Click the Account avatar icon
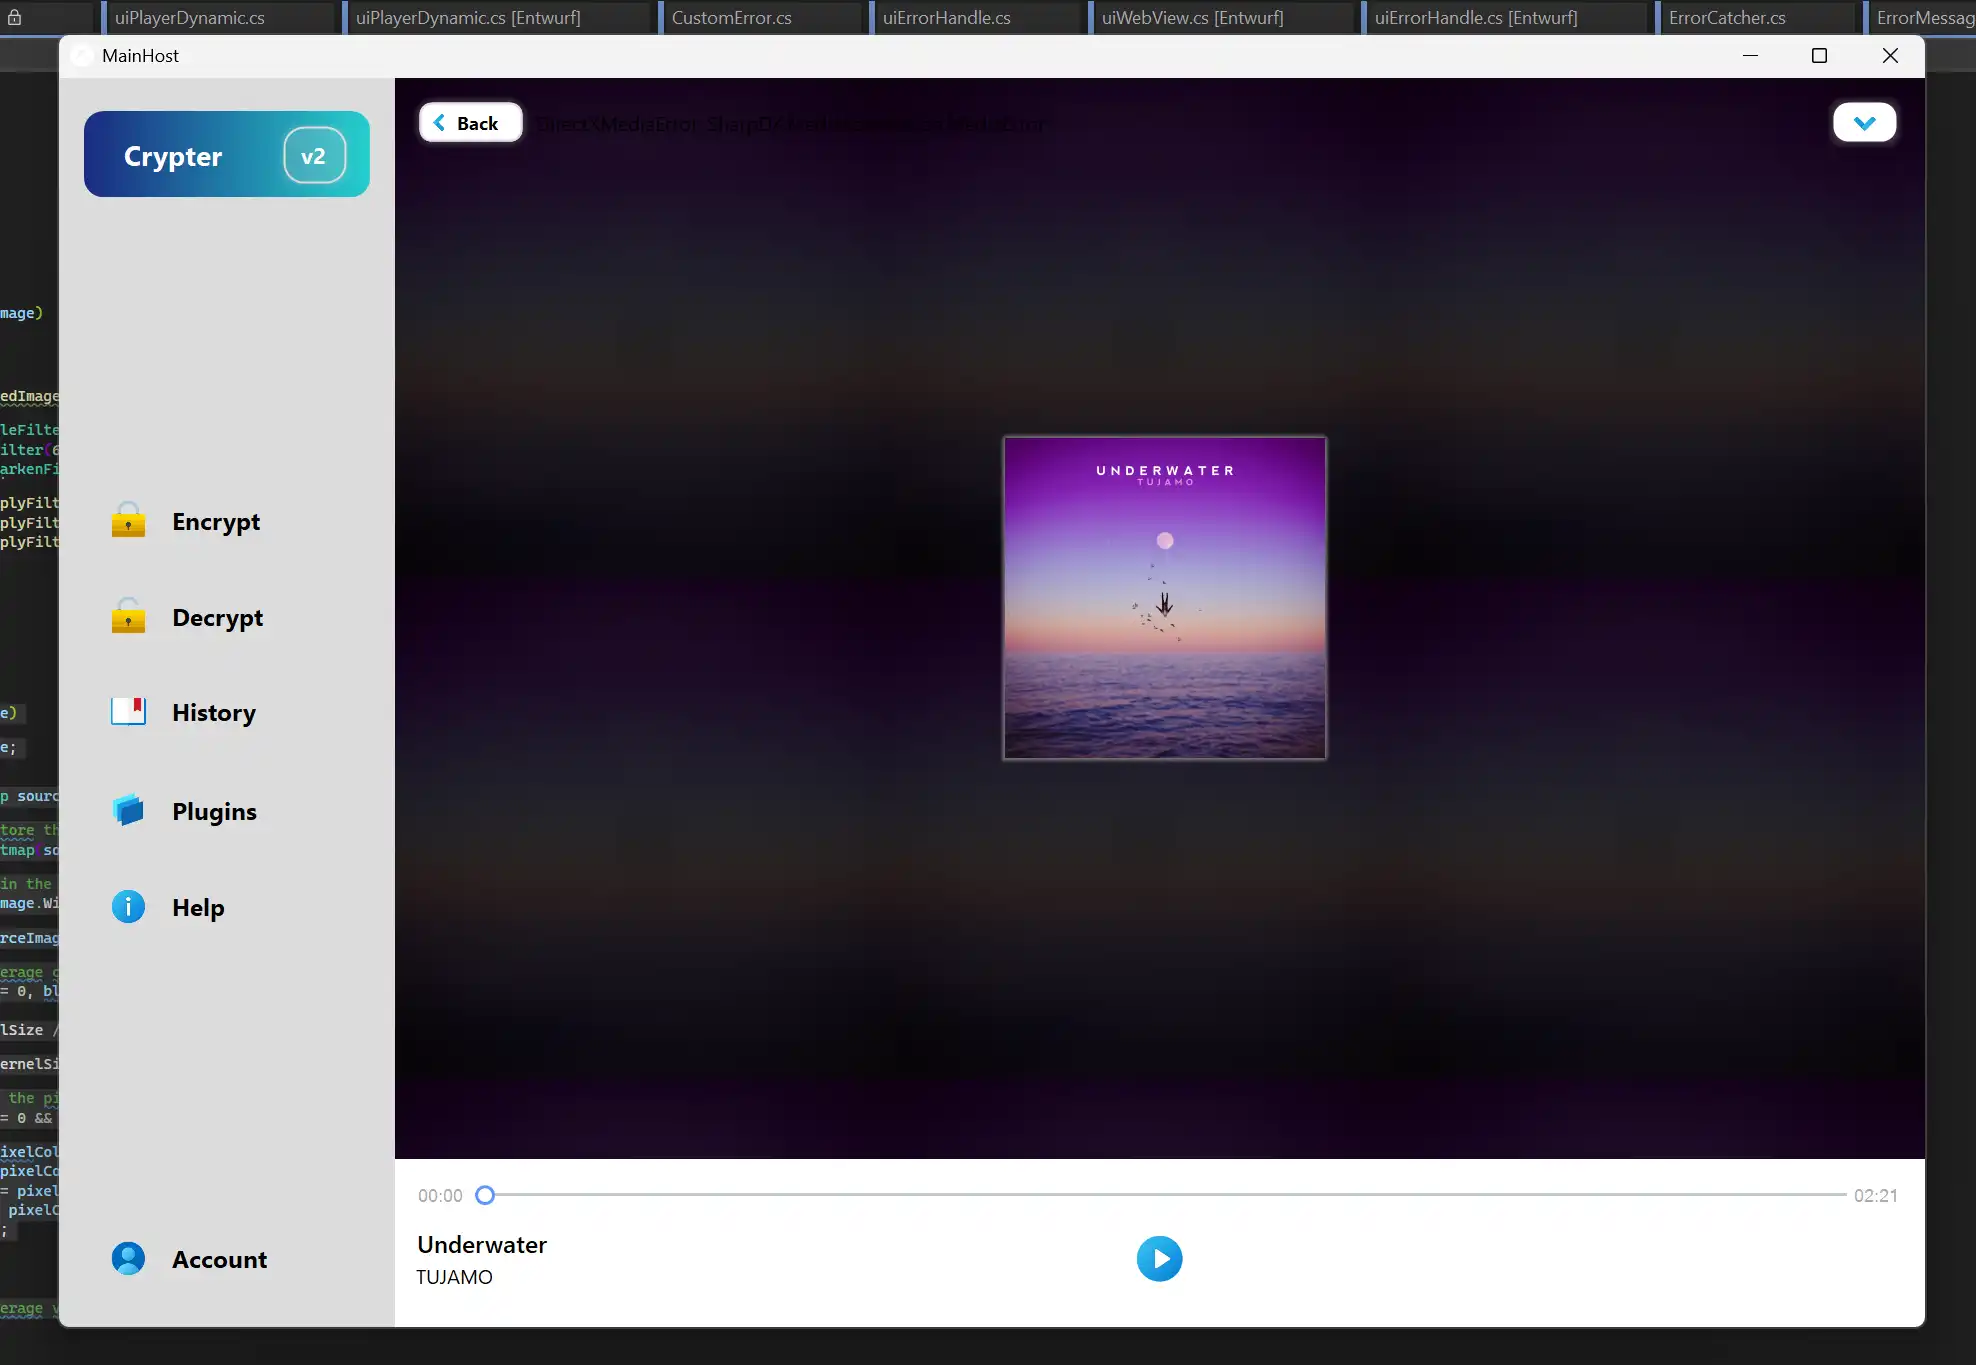Screen dimensions: 1976x1365 point(128,1258)
